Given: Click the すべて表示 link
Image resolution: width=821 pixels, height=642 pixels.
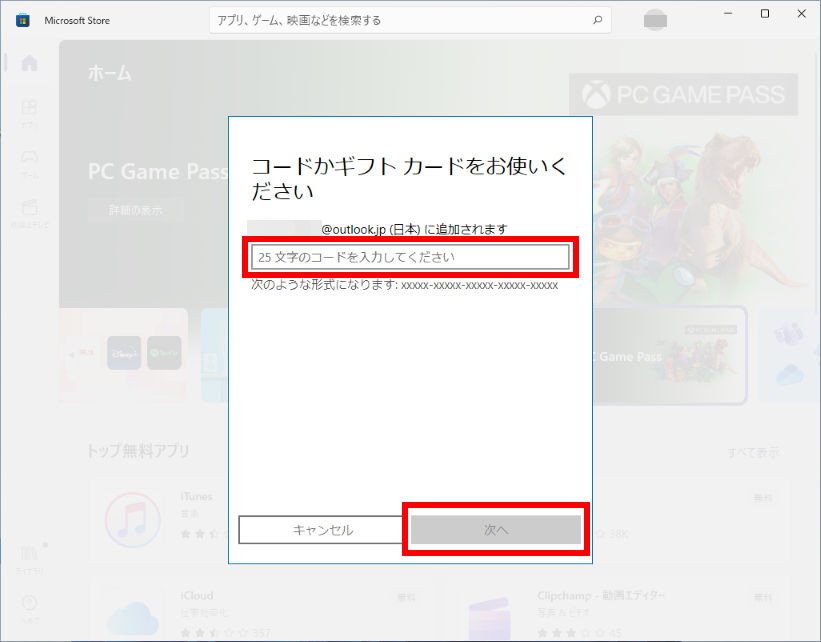Looking at the screenshot, I should (753, 452).
